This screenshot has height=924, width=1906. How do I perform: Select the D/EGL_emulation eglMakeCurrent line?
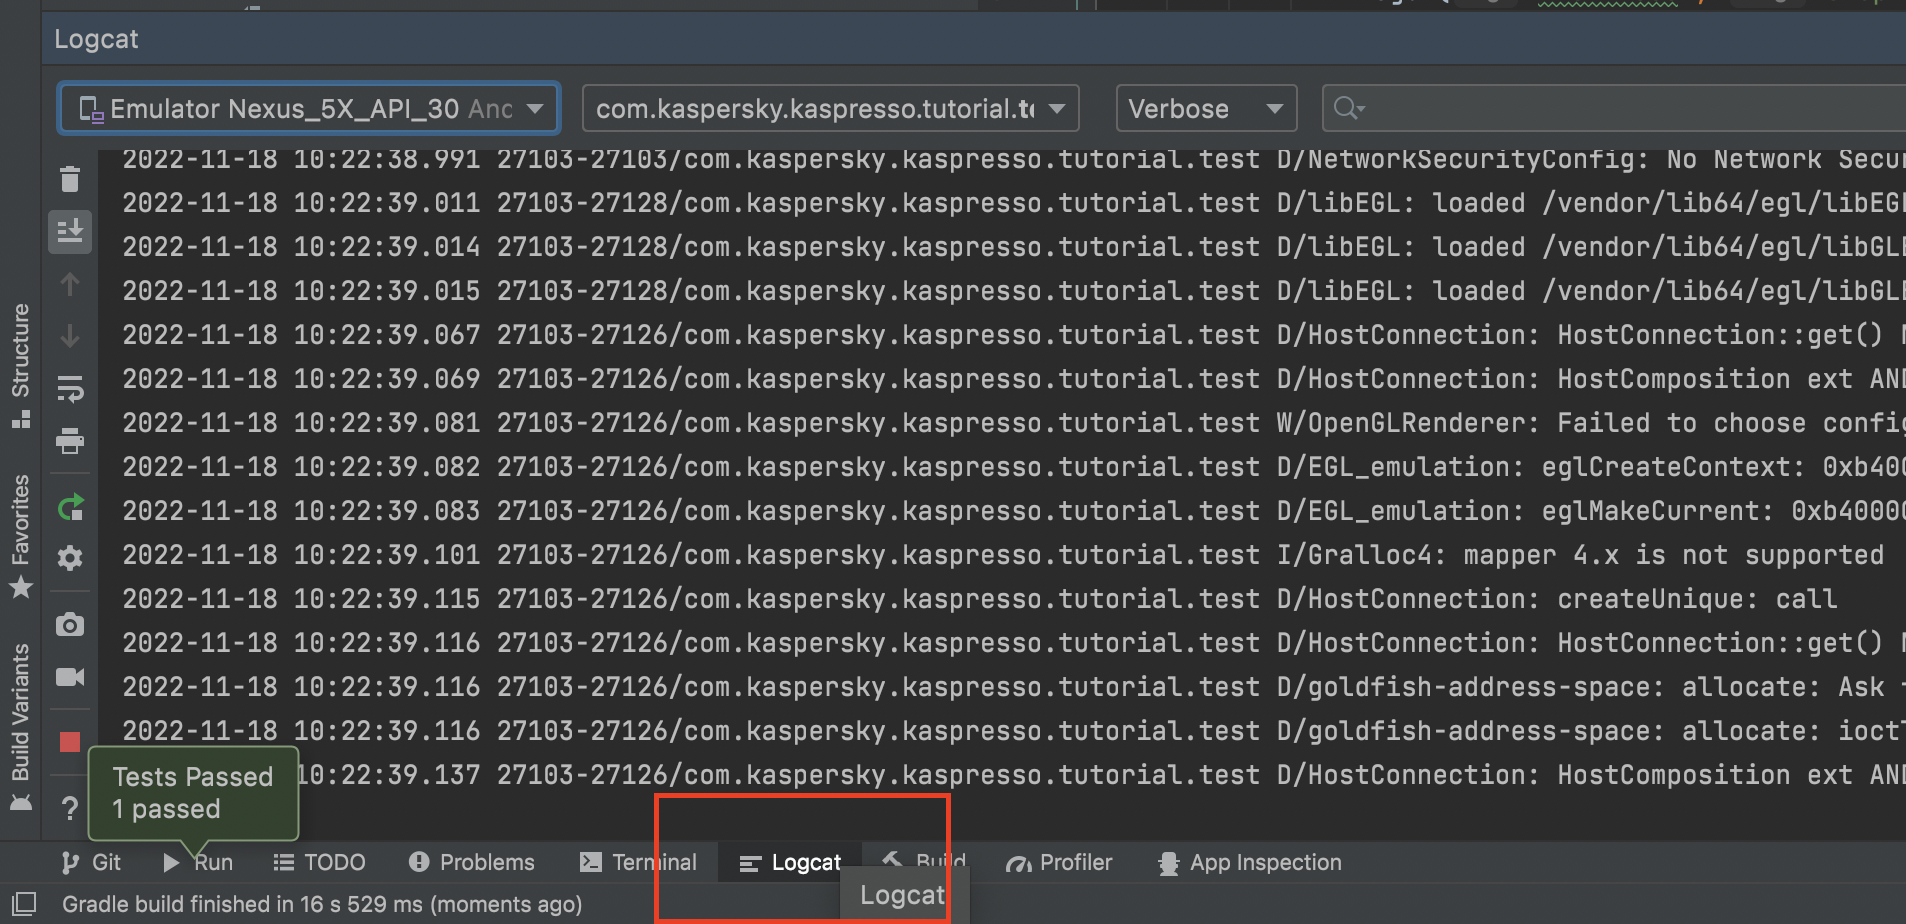1013,511
